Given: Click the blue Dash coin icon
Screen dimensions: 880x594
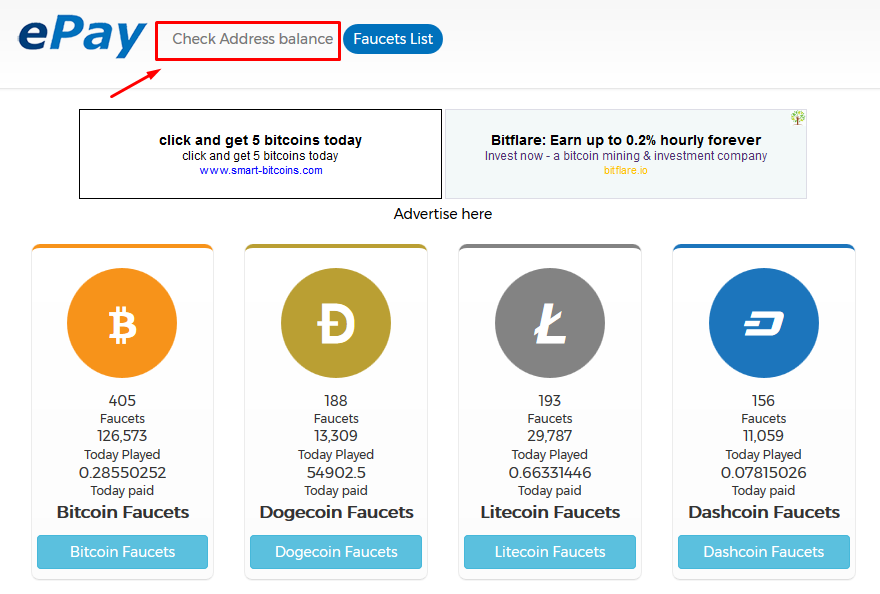Looking at the screenshot, I should click(763, 323).
